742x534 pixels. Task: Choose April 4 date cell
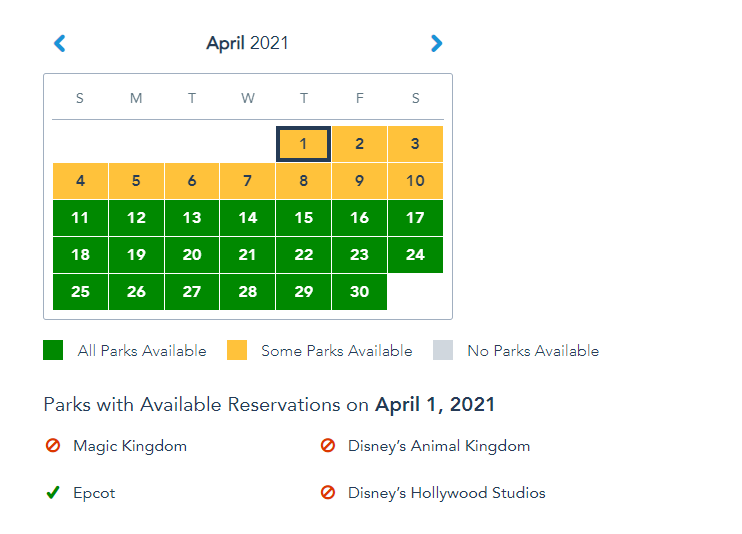80,181
